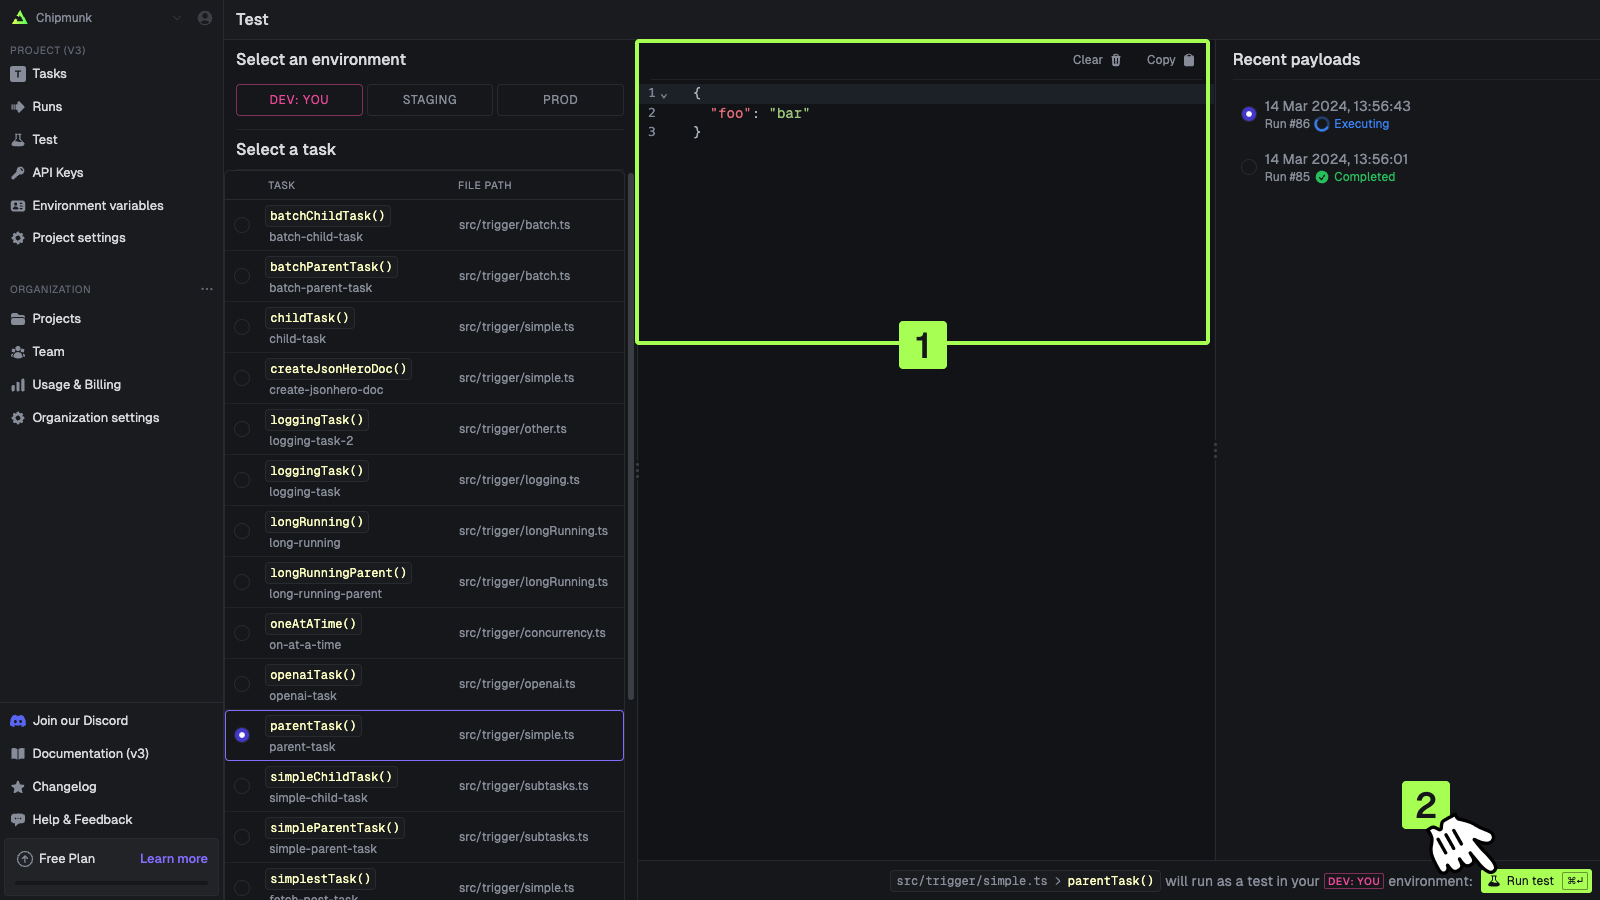Select the simpleChildTask() radio button
The width and height of the screenshot is (1600, 900).
(242, 786)
